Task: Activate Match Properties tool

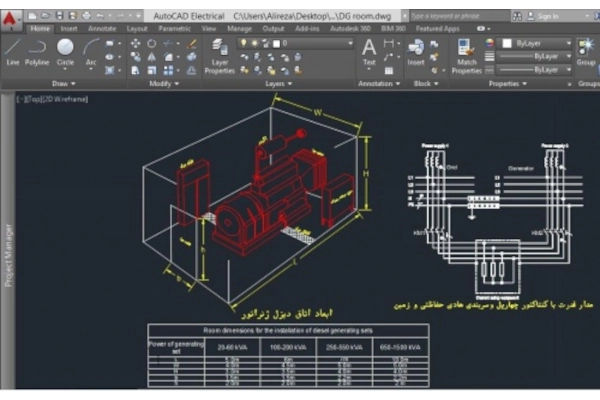Action: coord(466,56)
